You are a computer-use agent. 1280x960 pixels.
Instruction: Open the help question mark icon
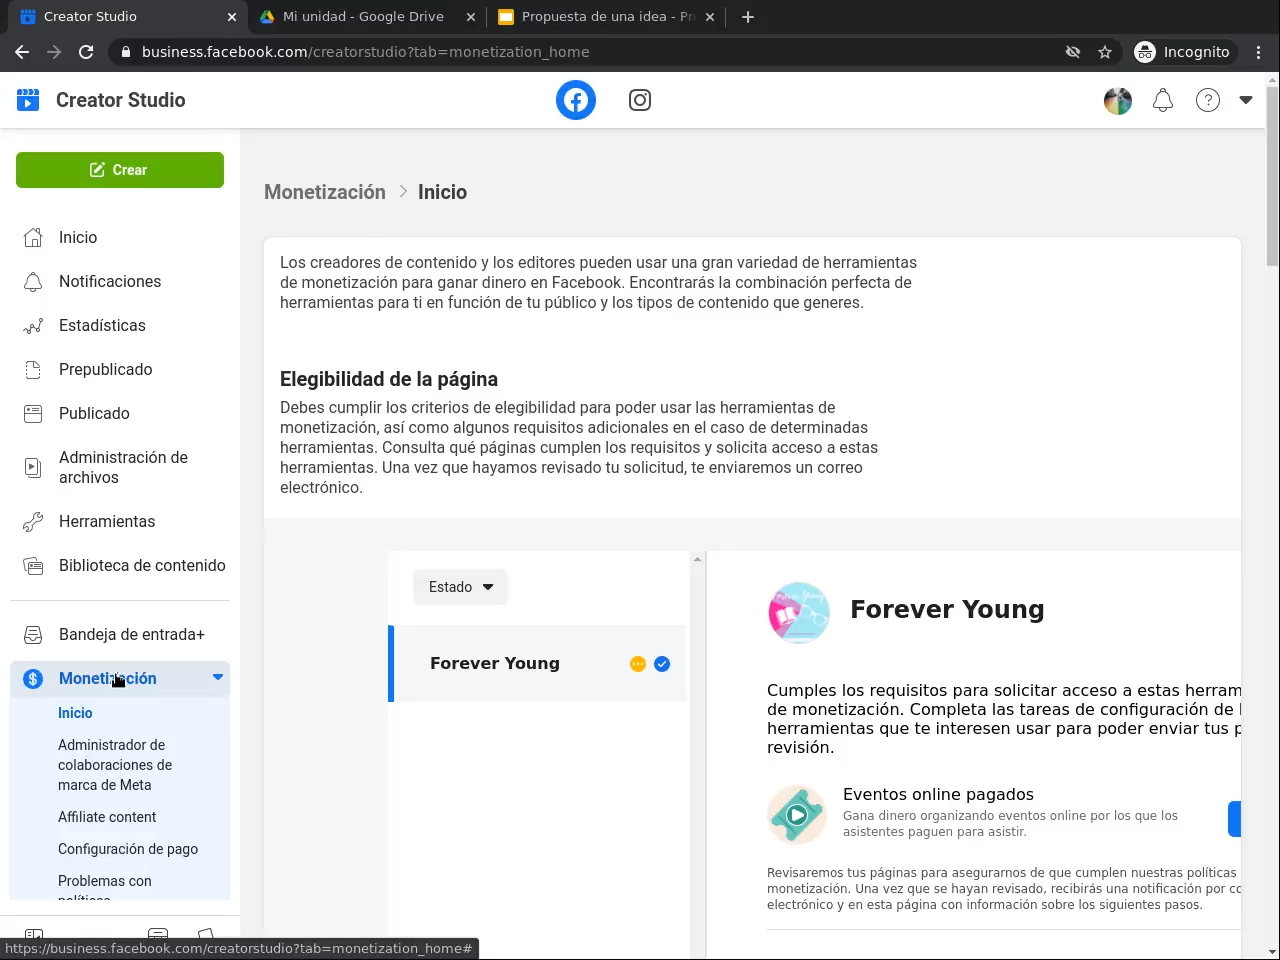(1208, 100)
